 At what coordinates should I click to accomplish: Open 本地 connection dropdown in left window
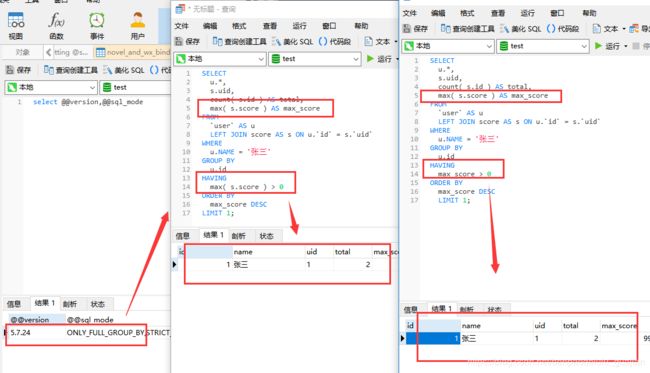click(51, 87)
